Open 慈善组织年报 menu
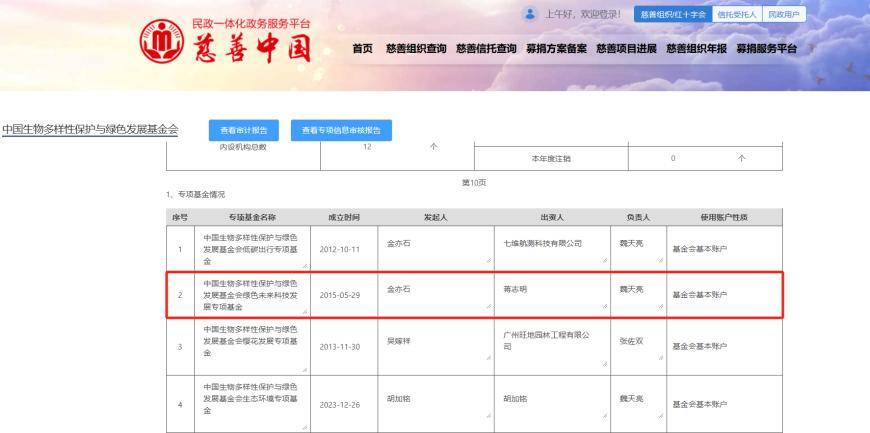 tap(696, 49)
